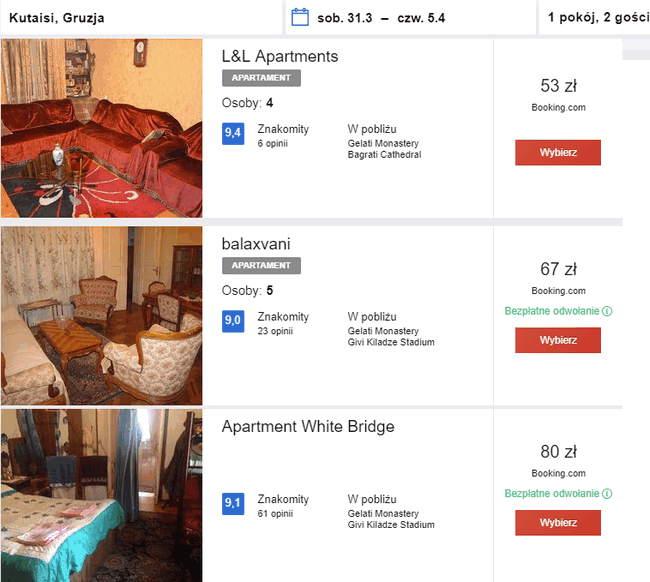Pick Apartment White Bridge via Wybierz
The width and height of the screenshot is (650, 582).
click(558, 523)
